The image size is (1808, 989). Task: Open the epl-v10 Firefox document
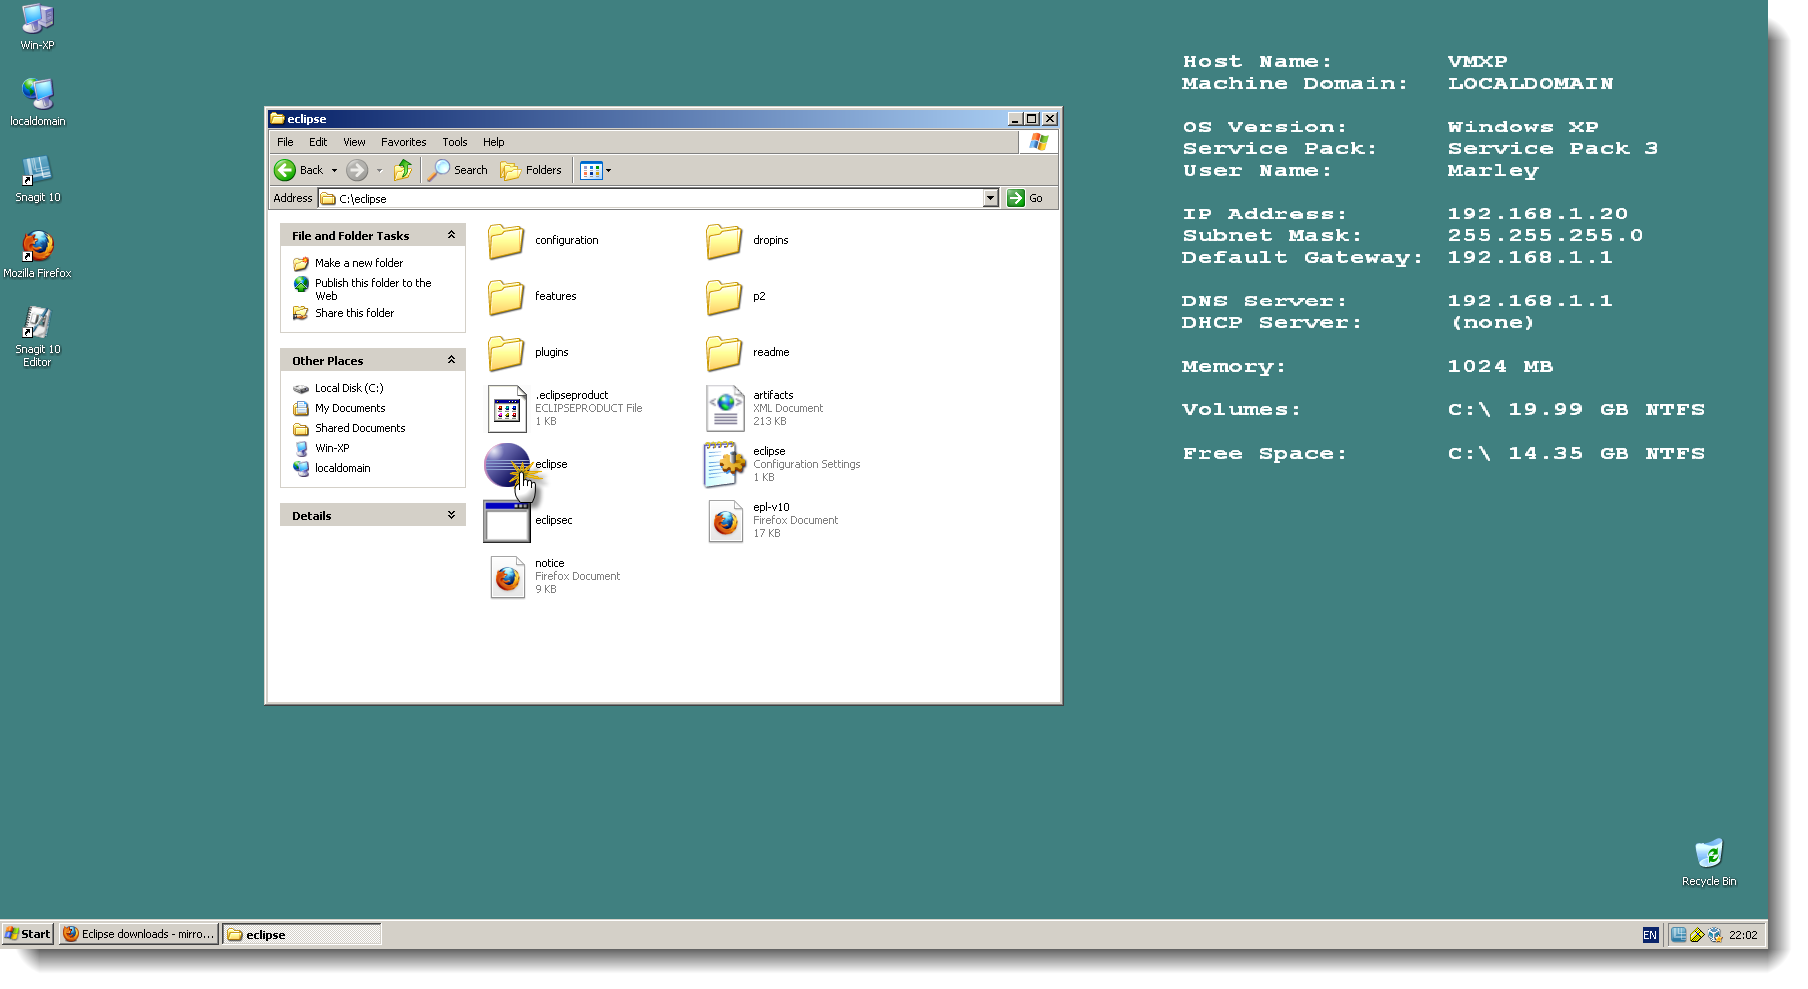(x=725, y=520)
